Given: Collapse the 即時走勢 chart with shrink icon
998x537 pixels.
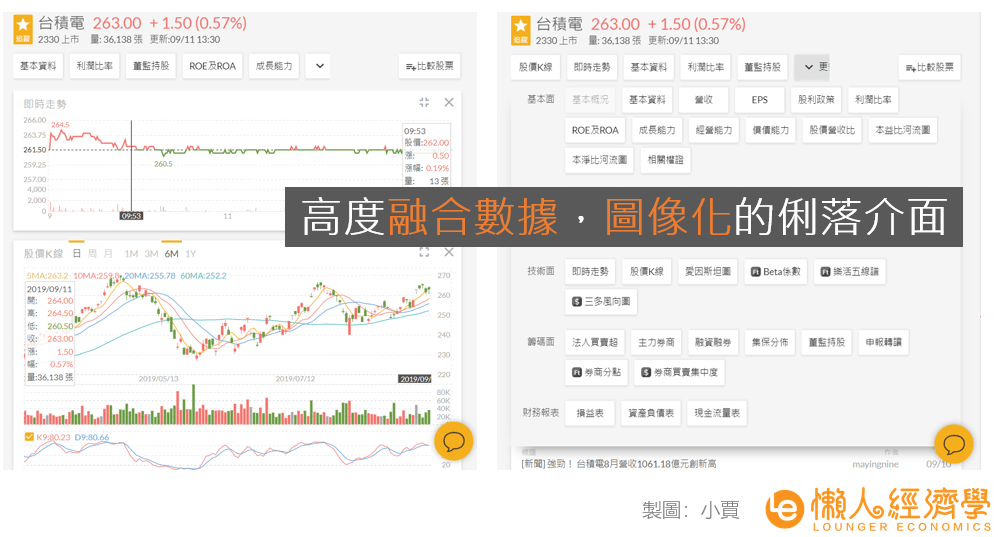Looking at the screenshot, I should point(424,102).
